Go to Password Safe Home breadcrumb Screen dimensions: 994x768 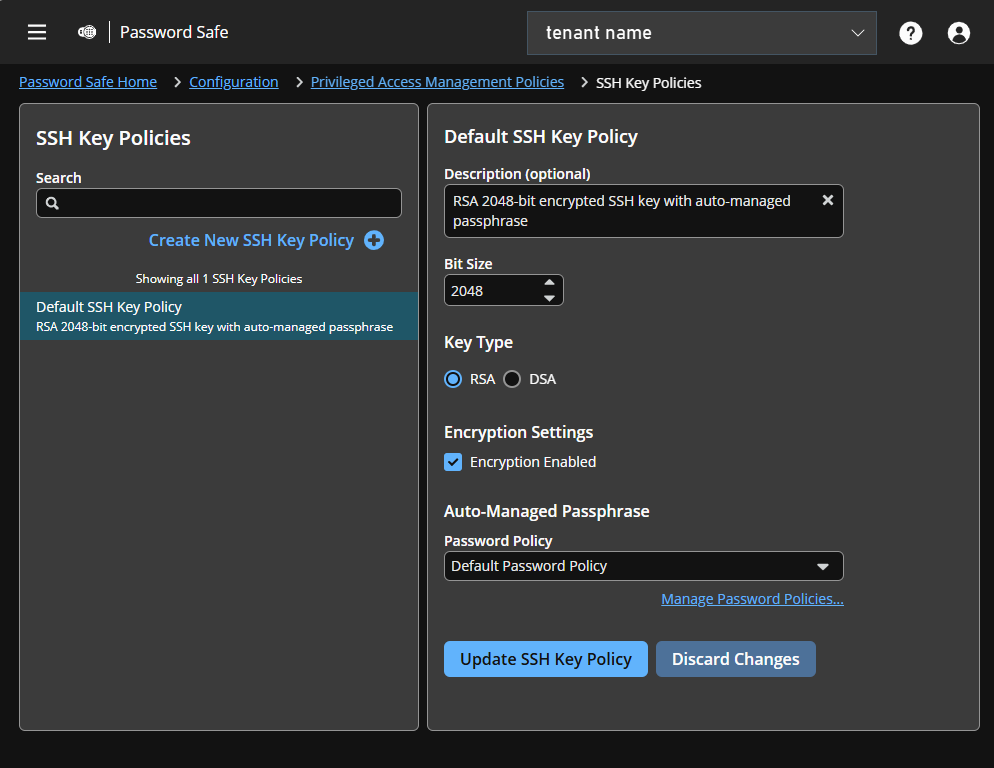click(x=88, y=81)
